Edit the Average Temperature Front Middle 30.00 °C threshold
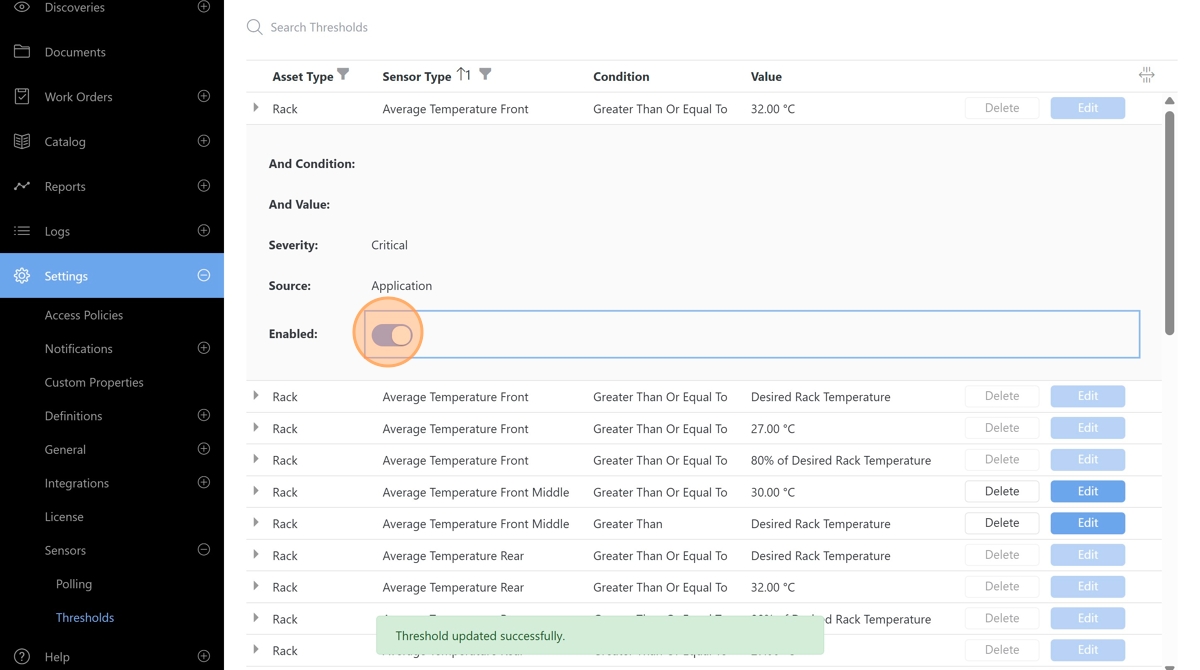 [1087, 491]
